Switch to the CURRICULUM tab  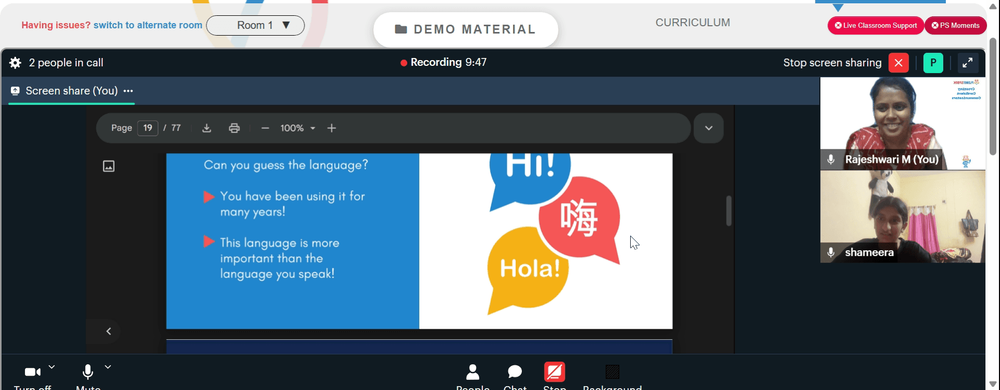(693, 23)
